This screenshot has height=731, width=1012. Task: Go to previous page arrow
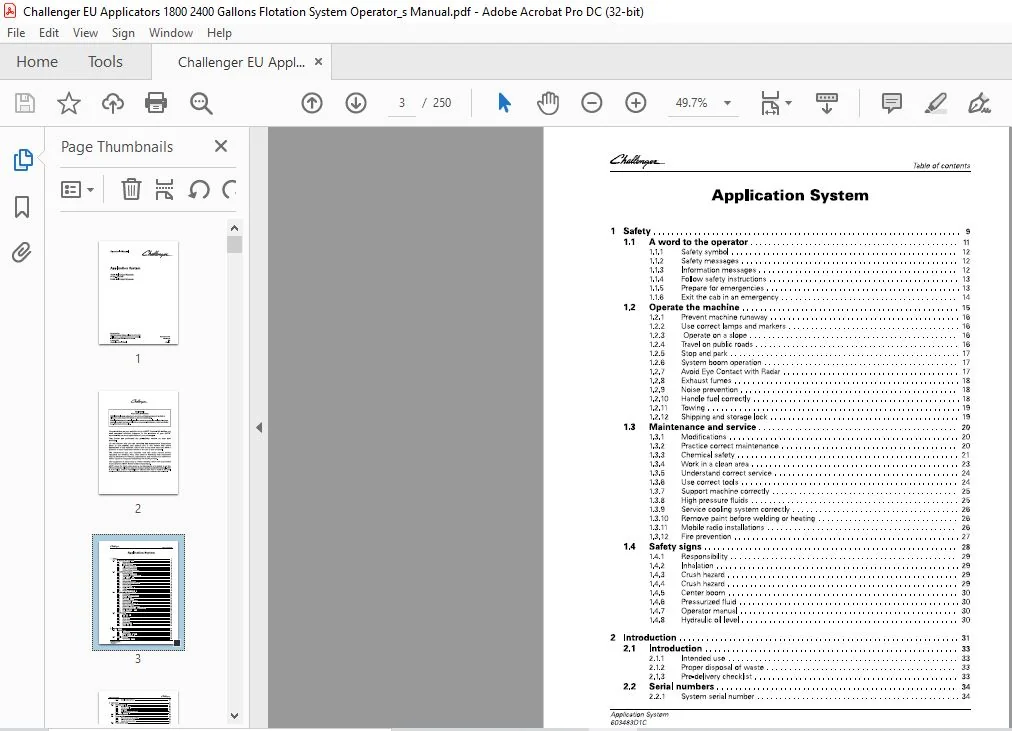pos(312,103)
